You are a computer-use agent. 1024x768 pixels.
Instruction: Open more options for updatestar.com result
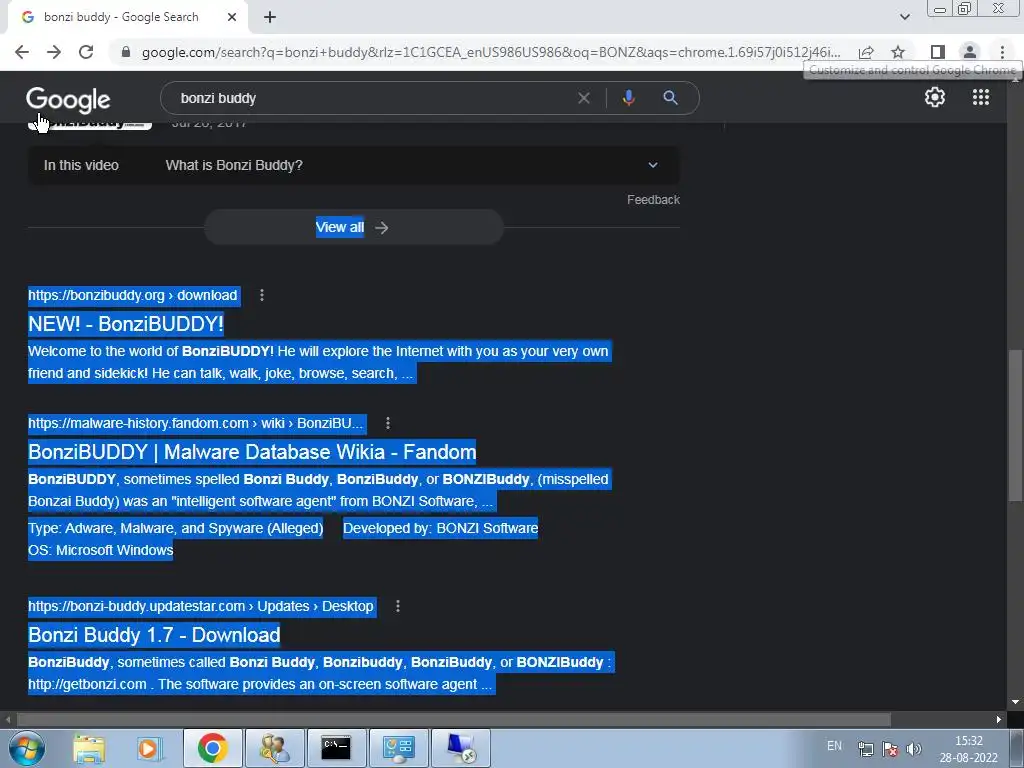pos(398,606)
